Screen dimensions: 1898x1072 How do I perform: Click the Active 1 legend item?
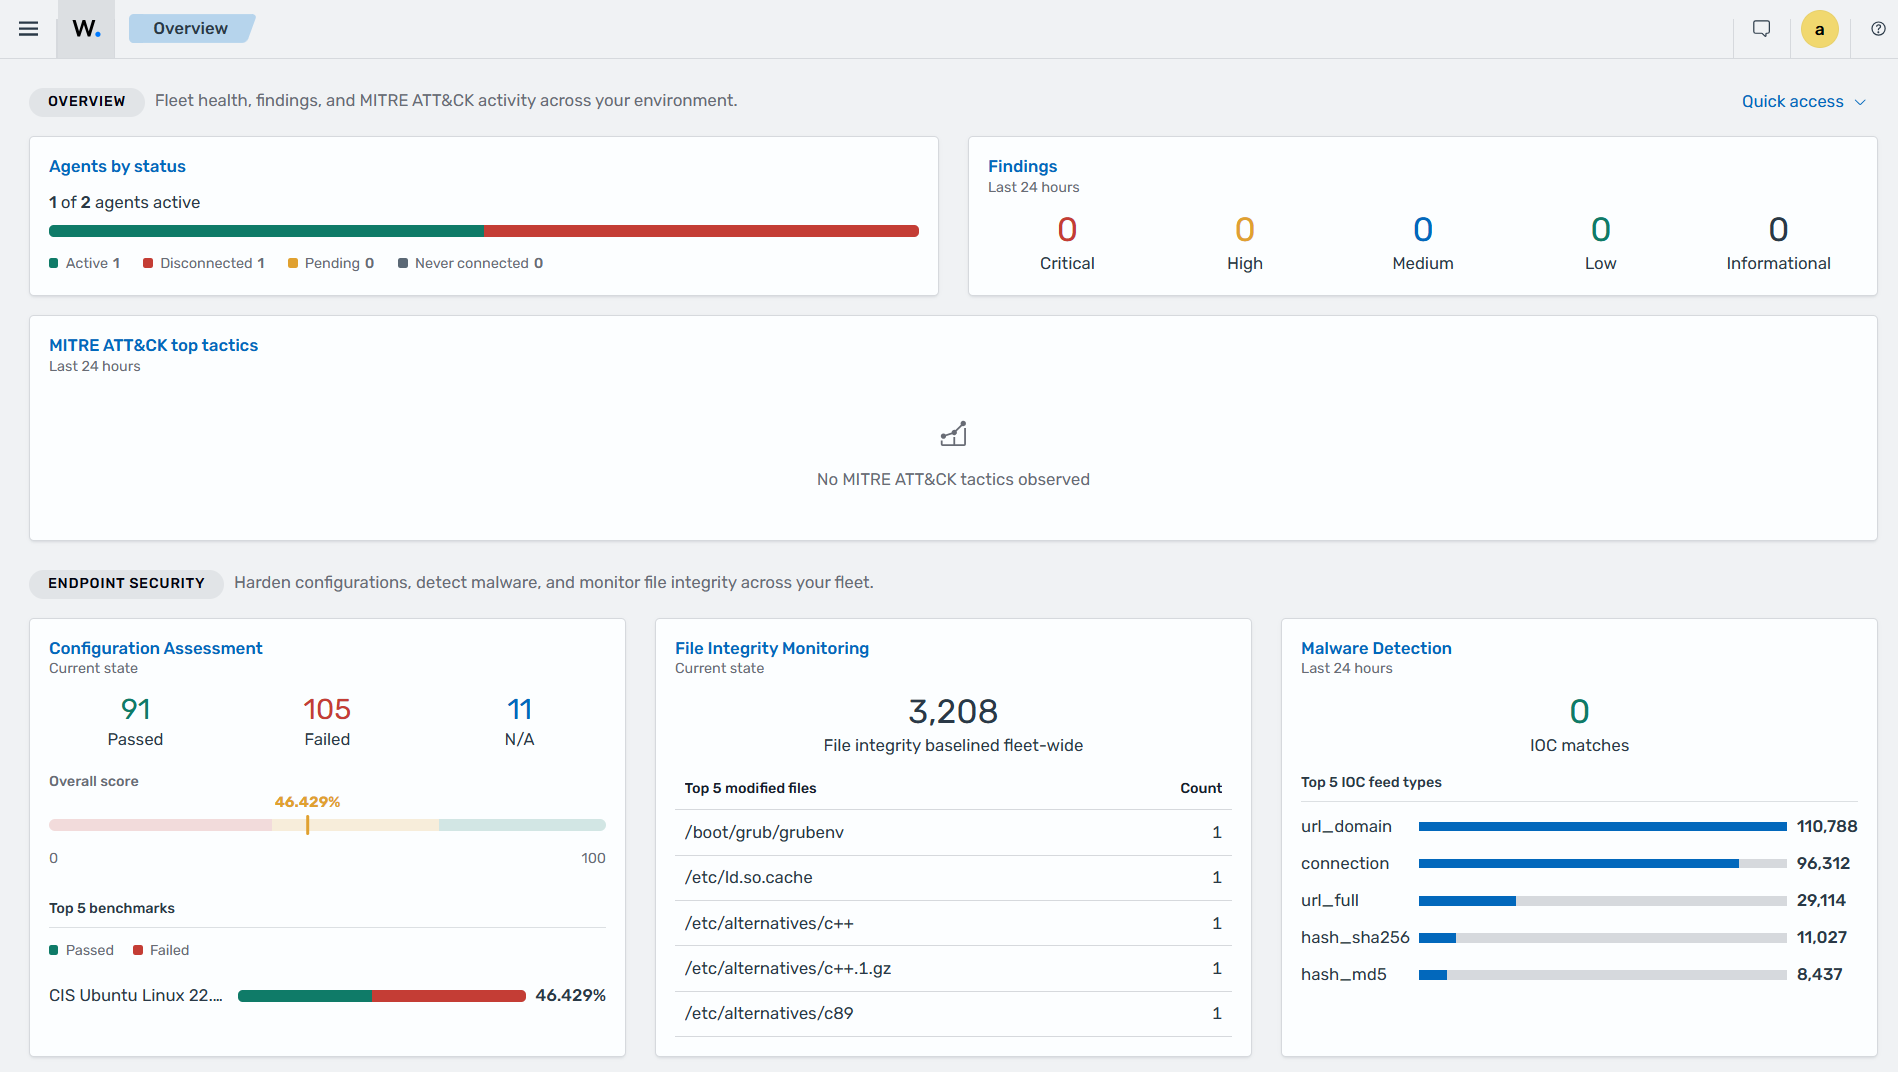(x=84, y=263)
